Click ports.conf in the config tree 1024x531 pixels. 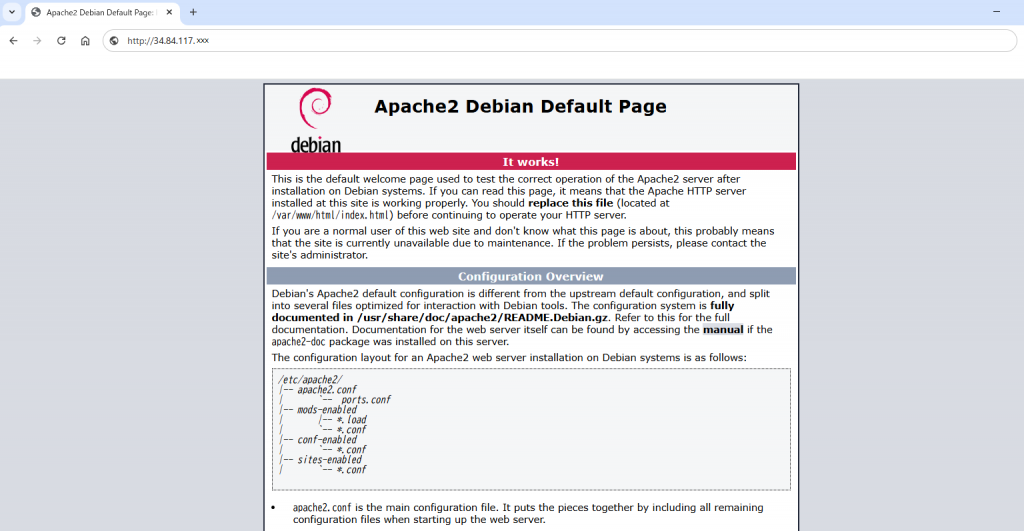tap(366, 400)
